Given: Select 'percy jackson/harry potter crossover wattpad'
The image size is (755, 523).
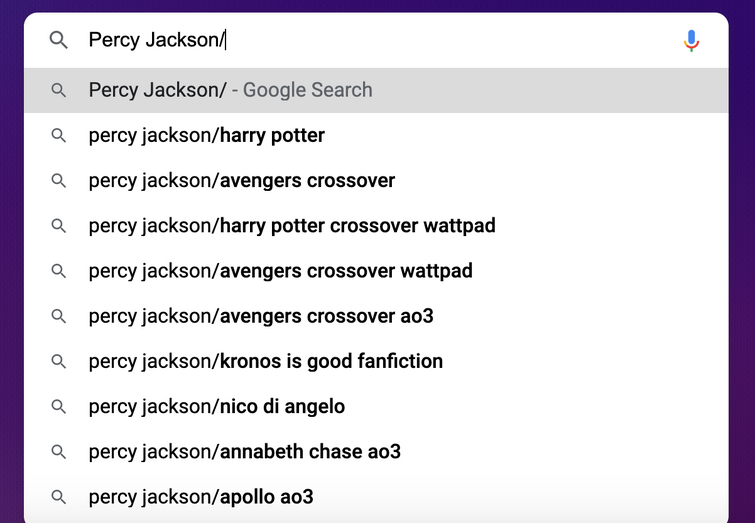Looking at the screenshot, I should (376, 226).
